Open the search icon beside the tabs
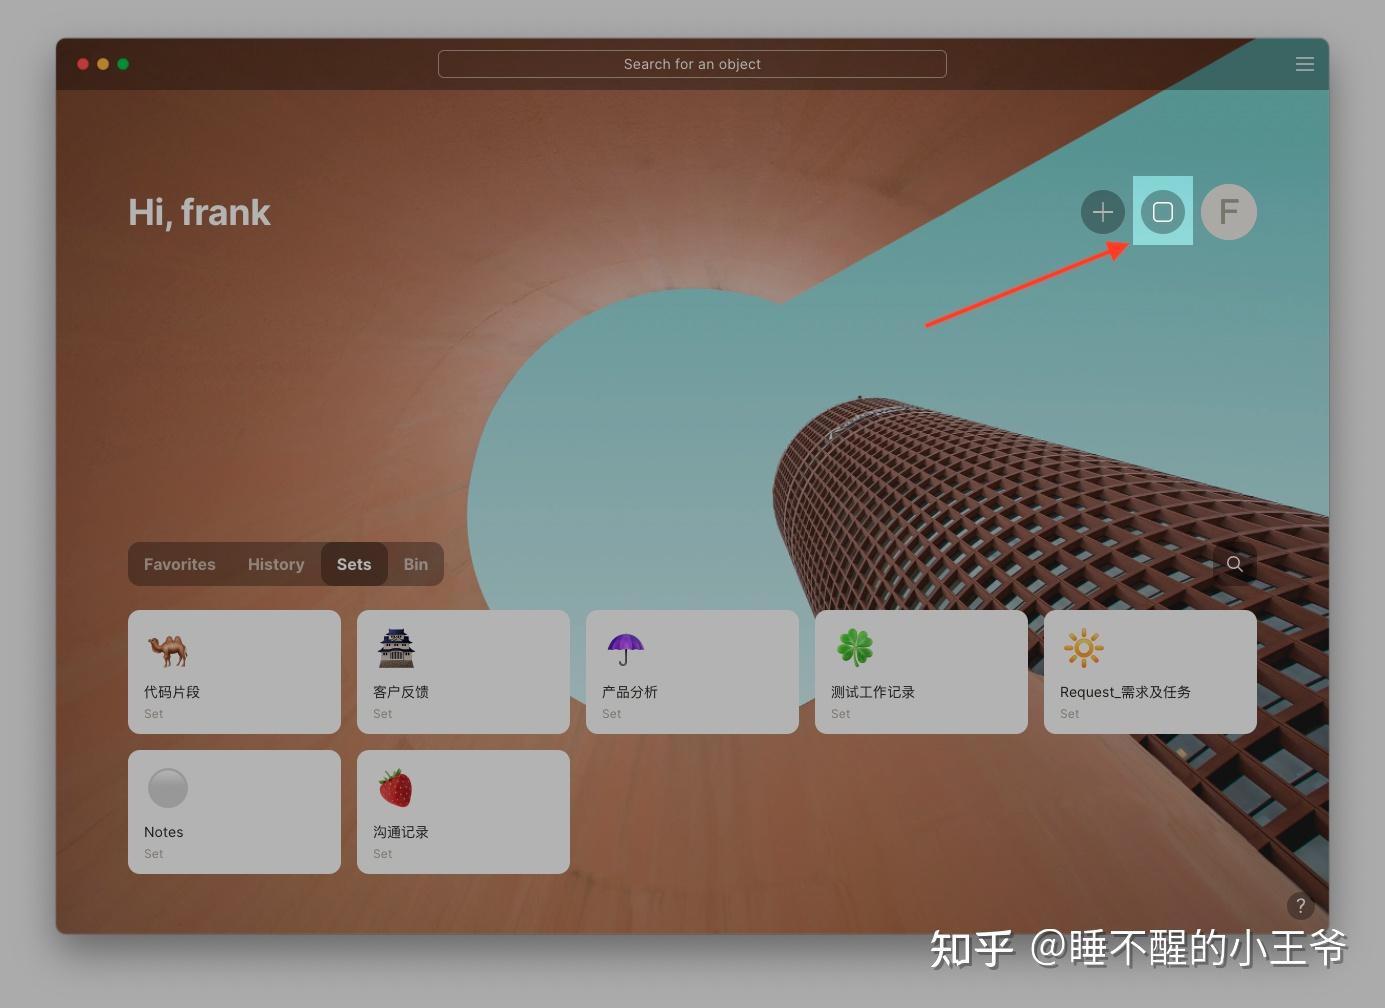 pyautogui.click(x=1235, y=564)
